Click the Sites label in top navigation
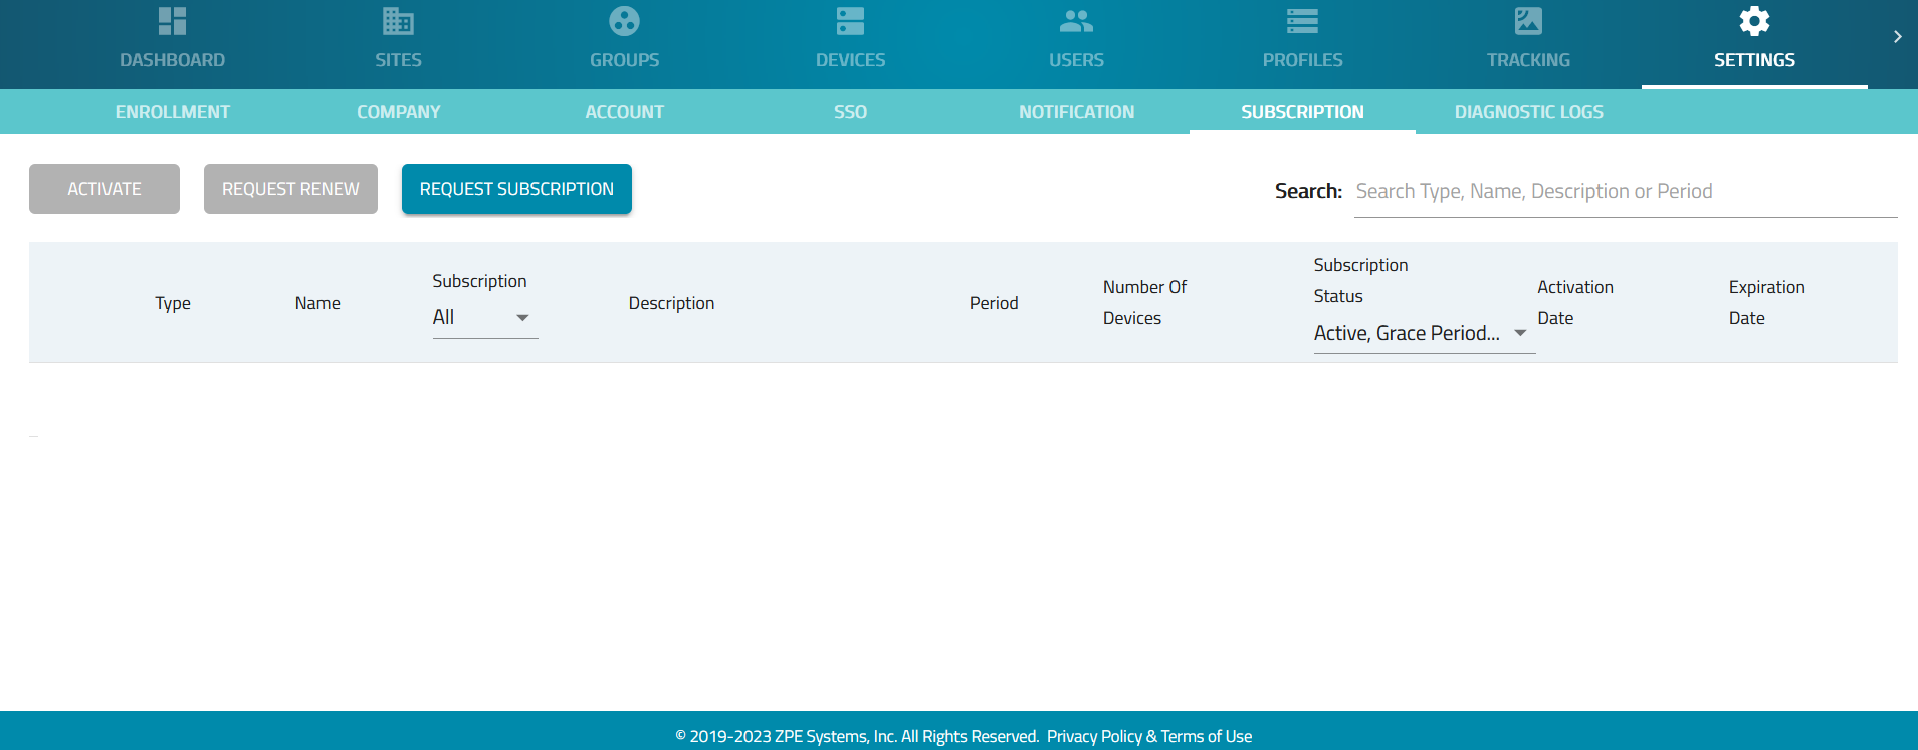This screenshot has height=750, width=1918. pyautogui.click(x=398, y=60)
